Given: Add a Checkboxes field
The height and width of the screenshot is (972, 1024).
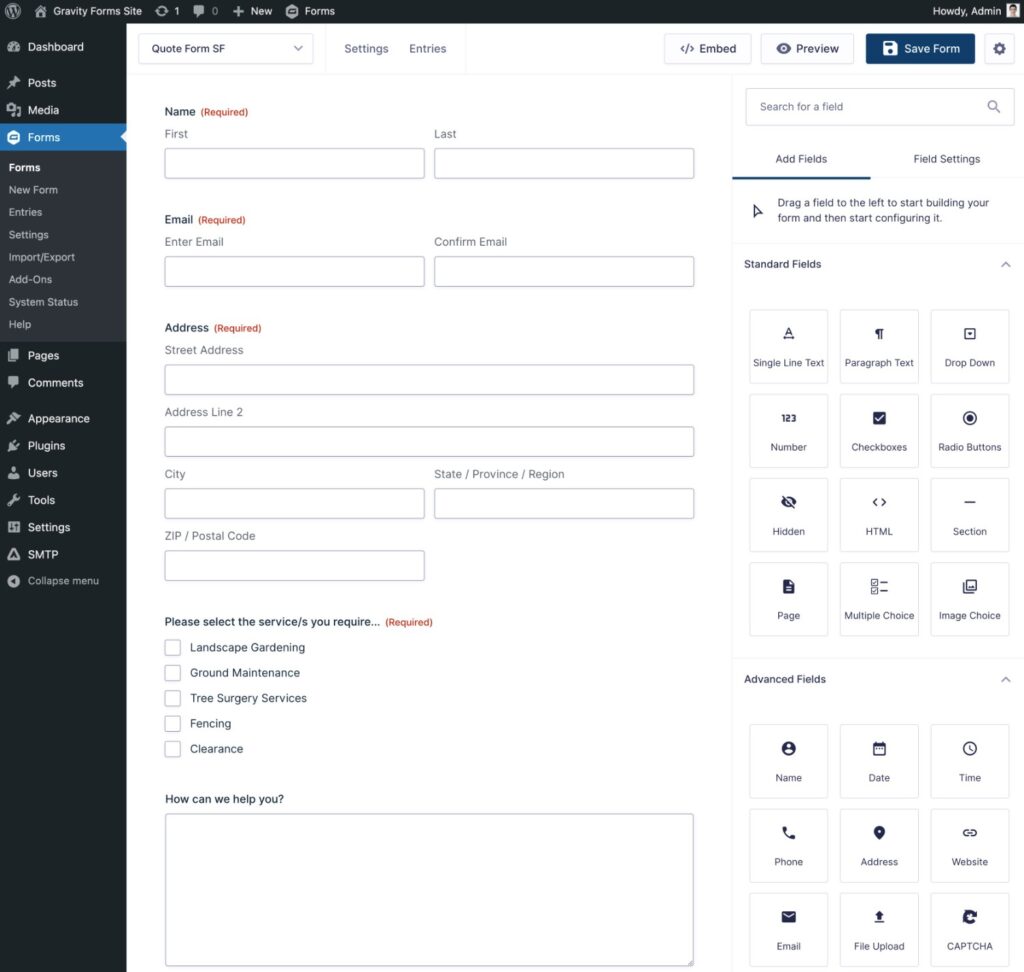Looking at the screenshot, I should tap(879, 431).
